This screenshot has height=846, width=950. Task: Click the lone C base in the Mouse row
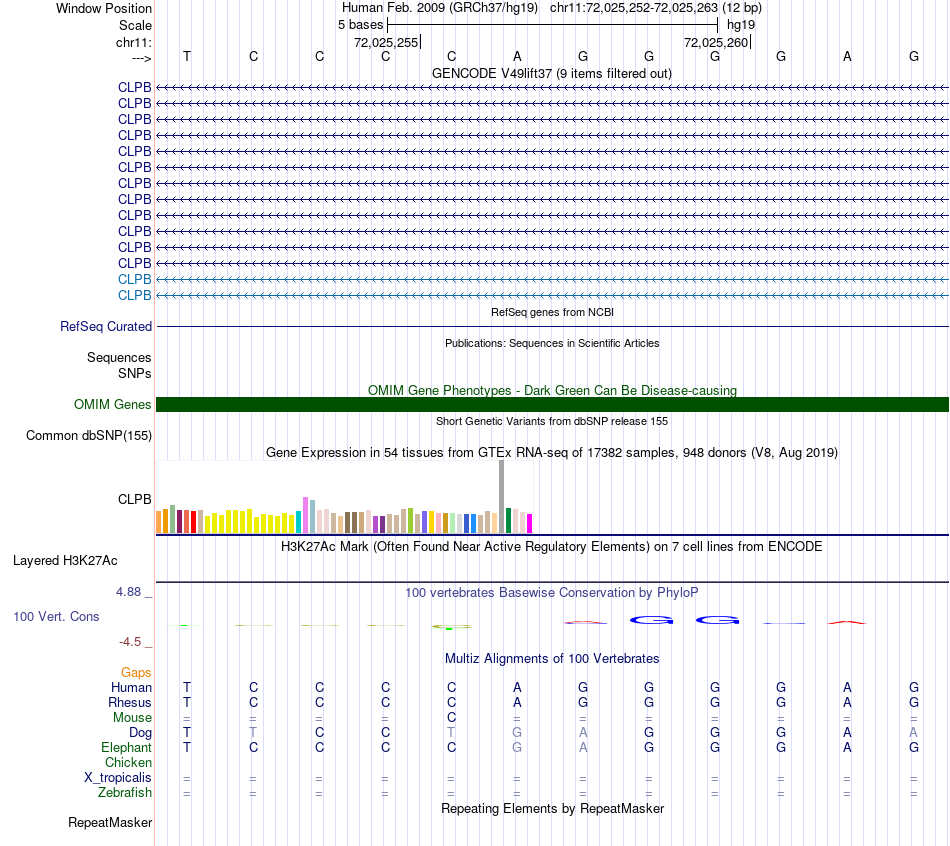coord(451,718)
